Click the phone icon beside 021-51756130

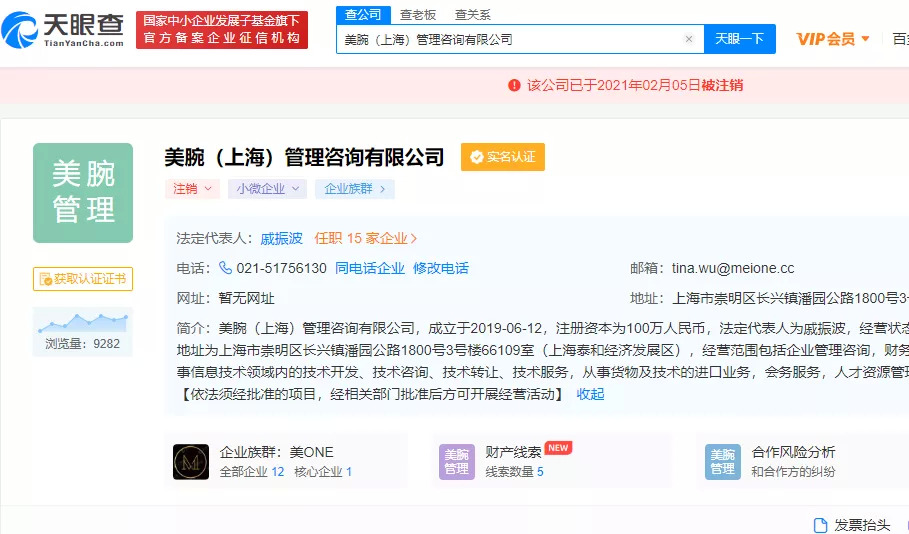[x=225, y=268]
